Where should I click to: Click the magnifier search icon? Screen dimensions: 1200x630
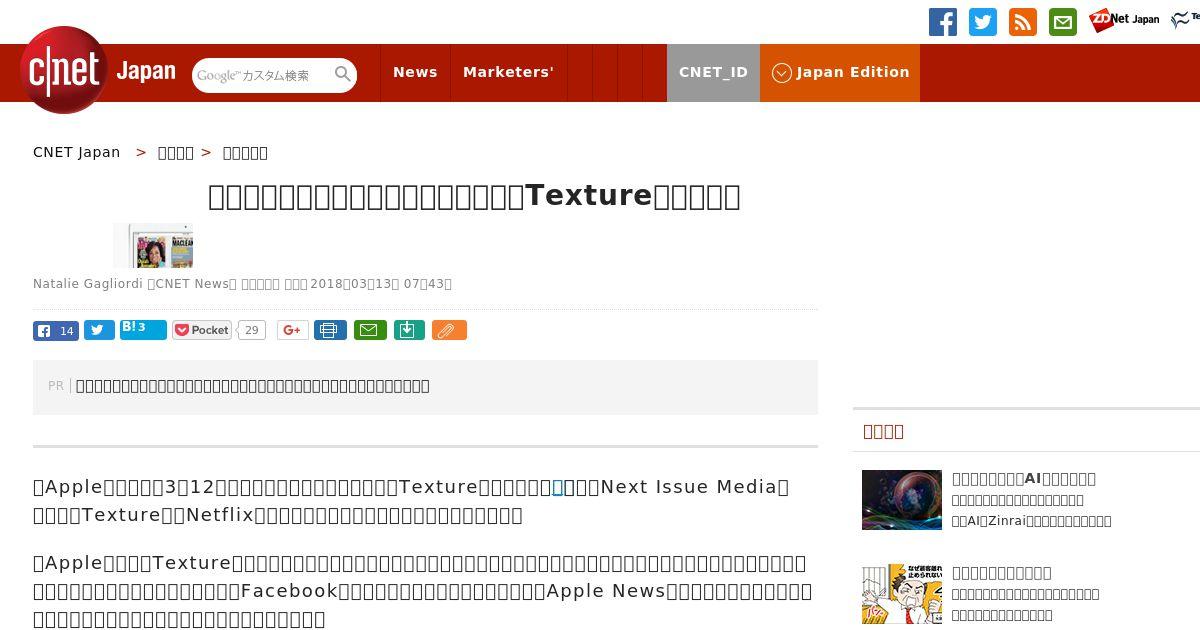coord(343,75)
